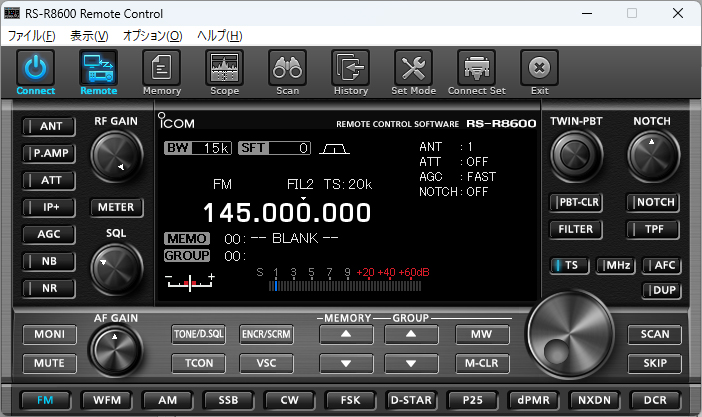Screen dimensions: 702x417
Task: Toggle the ANT antenna button
Action: point(49,126)
